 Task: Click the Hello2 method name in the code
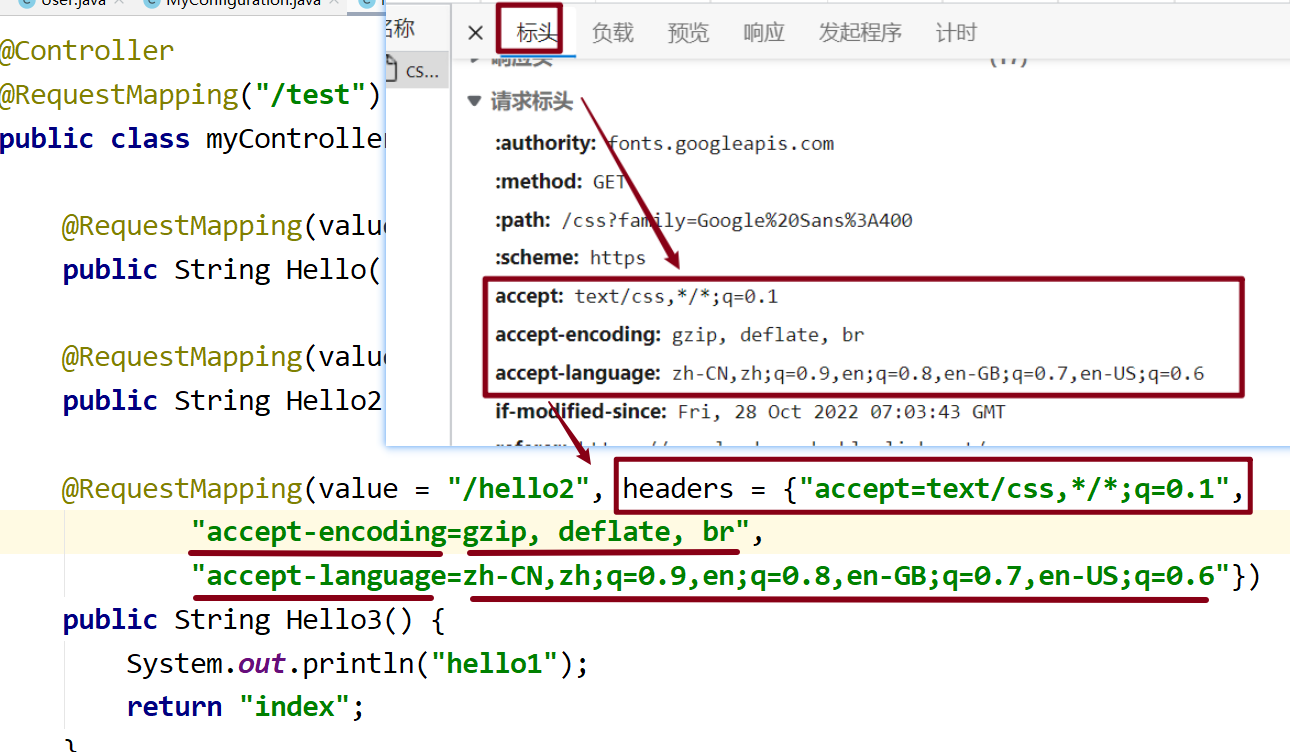tap(334, 401)
